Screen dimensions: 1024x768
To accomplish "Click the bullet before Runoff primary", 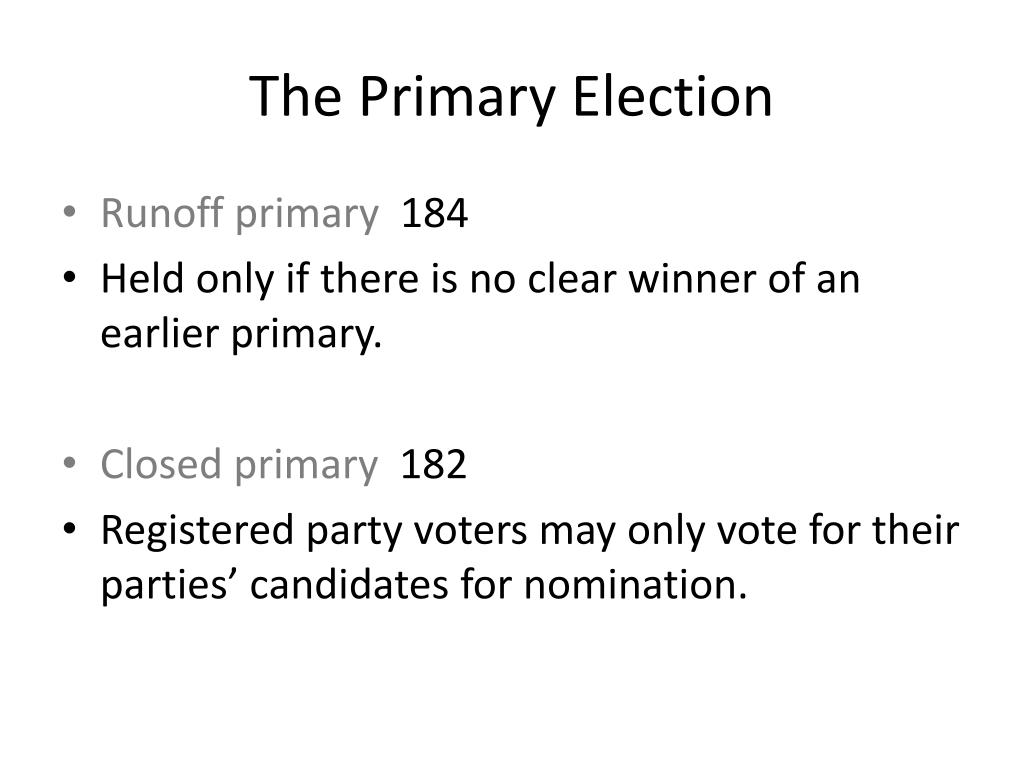I will coord(70,212).
